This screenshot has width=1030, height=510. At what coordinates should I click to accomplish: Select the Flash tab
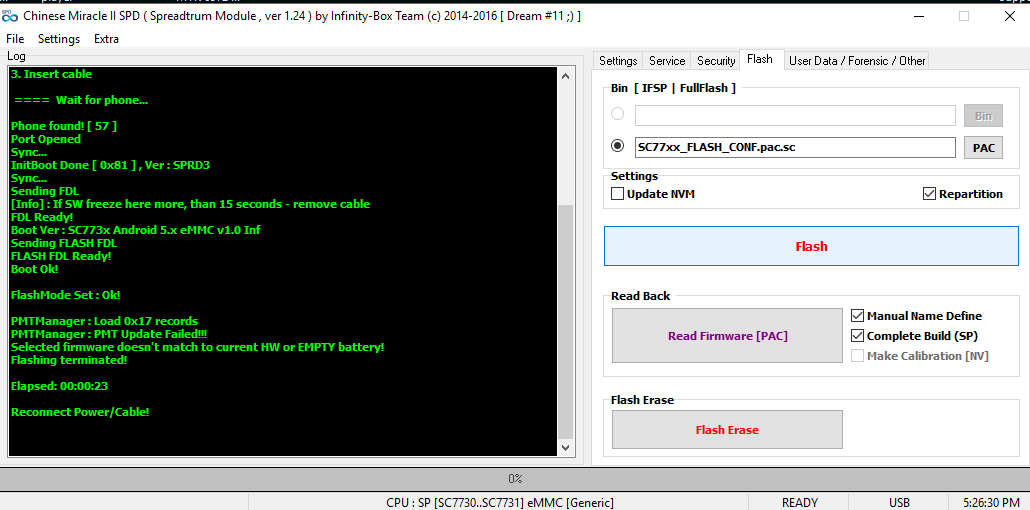point(760,59)
